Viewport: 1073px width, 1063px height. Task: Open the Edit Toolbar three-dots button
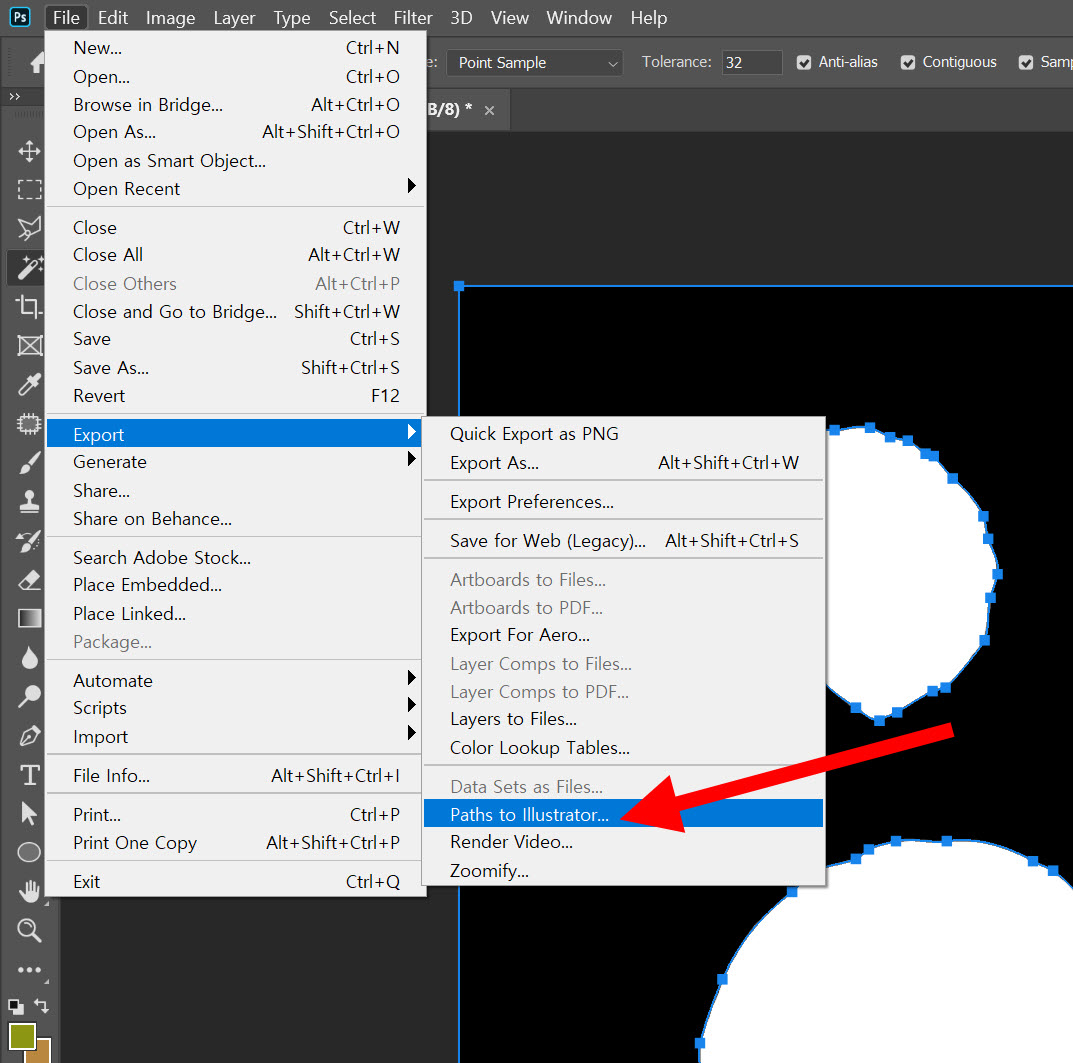pyautogui.click(x=29, y=970)
